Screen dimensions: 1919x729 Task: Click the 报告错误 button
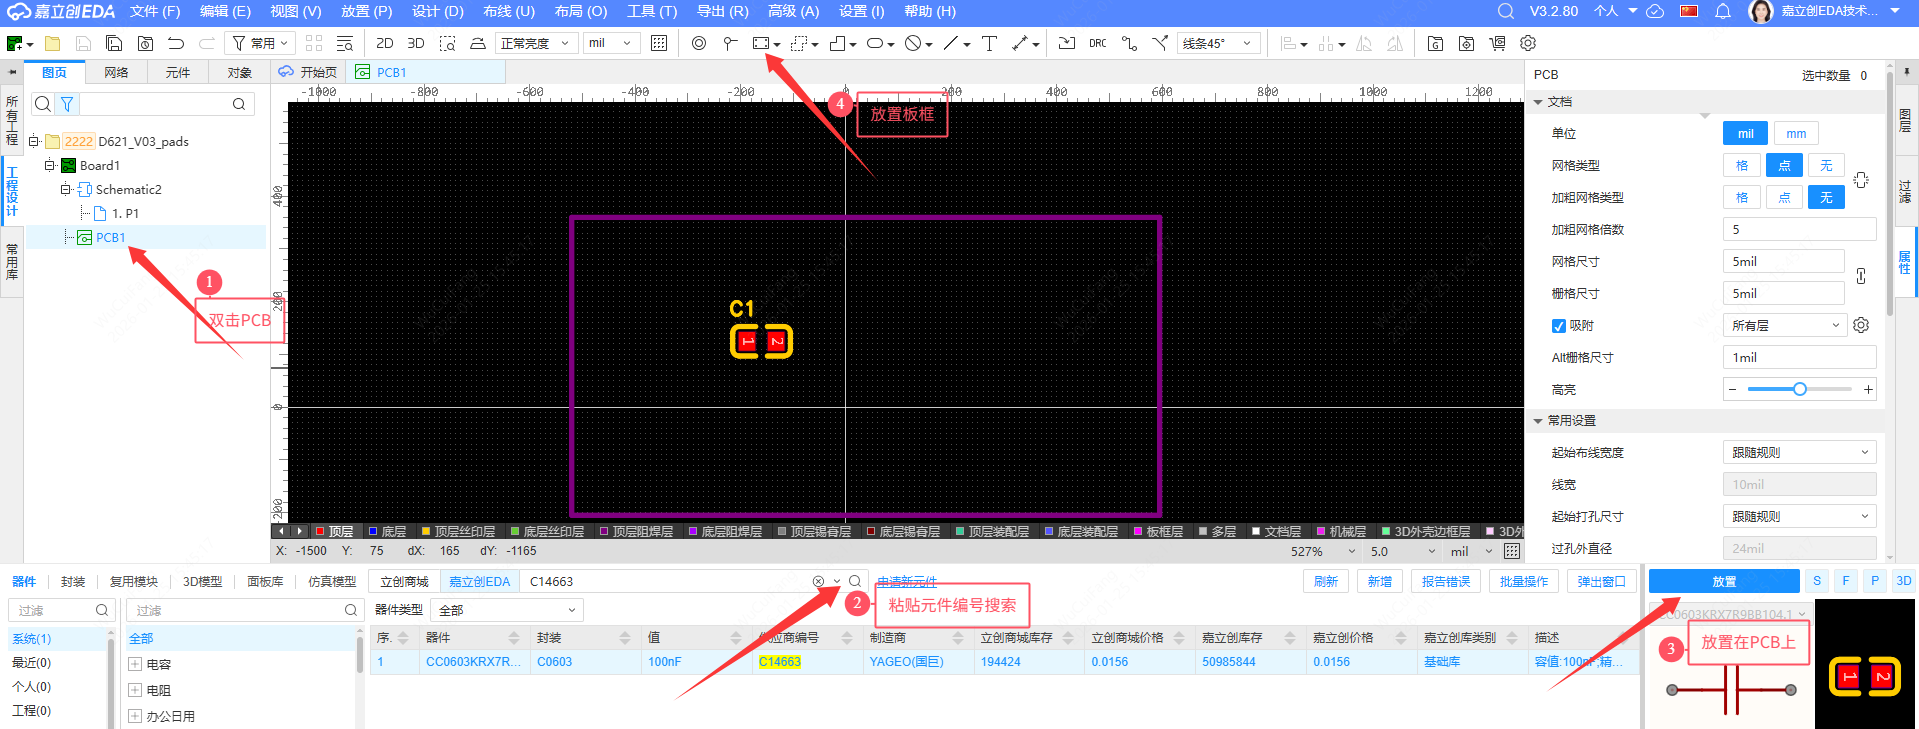[1446, 581]
